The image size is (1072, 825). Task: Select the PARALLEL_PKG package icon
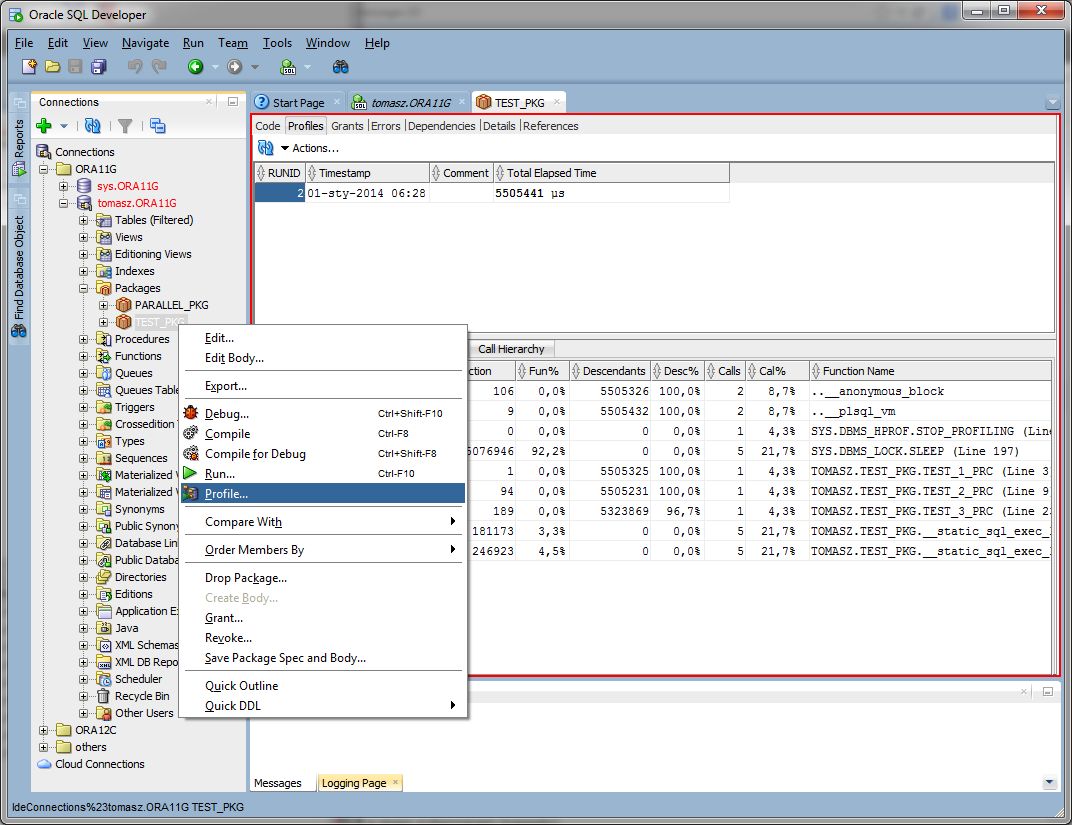pyautogui.click(x=124, y=305)
